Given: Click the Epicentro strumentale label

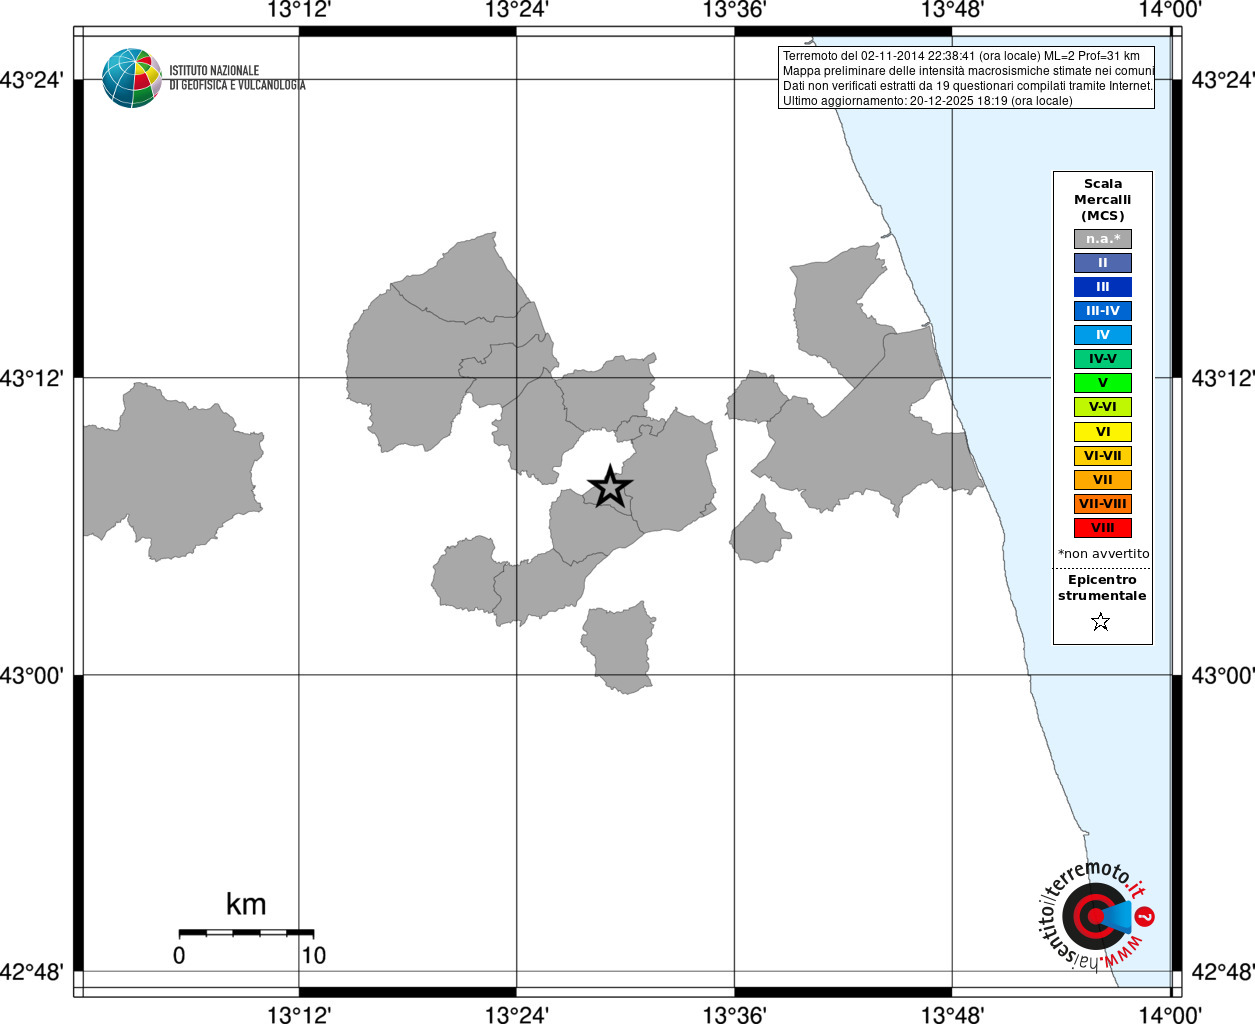Looking at the screenshot, I should [1102, 588].
